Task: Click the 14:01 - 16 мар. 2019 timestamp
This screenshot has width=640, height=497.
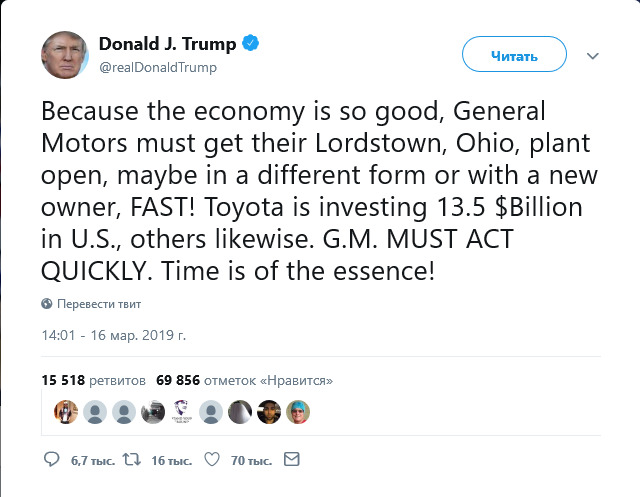Action: coord(114,335)
